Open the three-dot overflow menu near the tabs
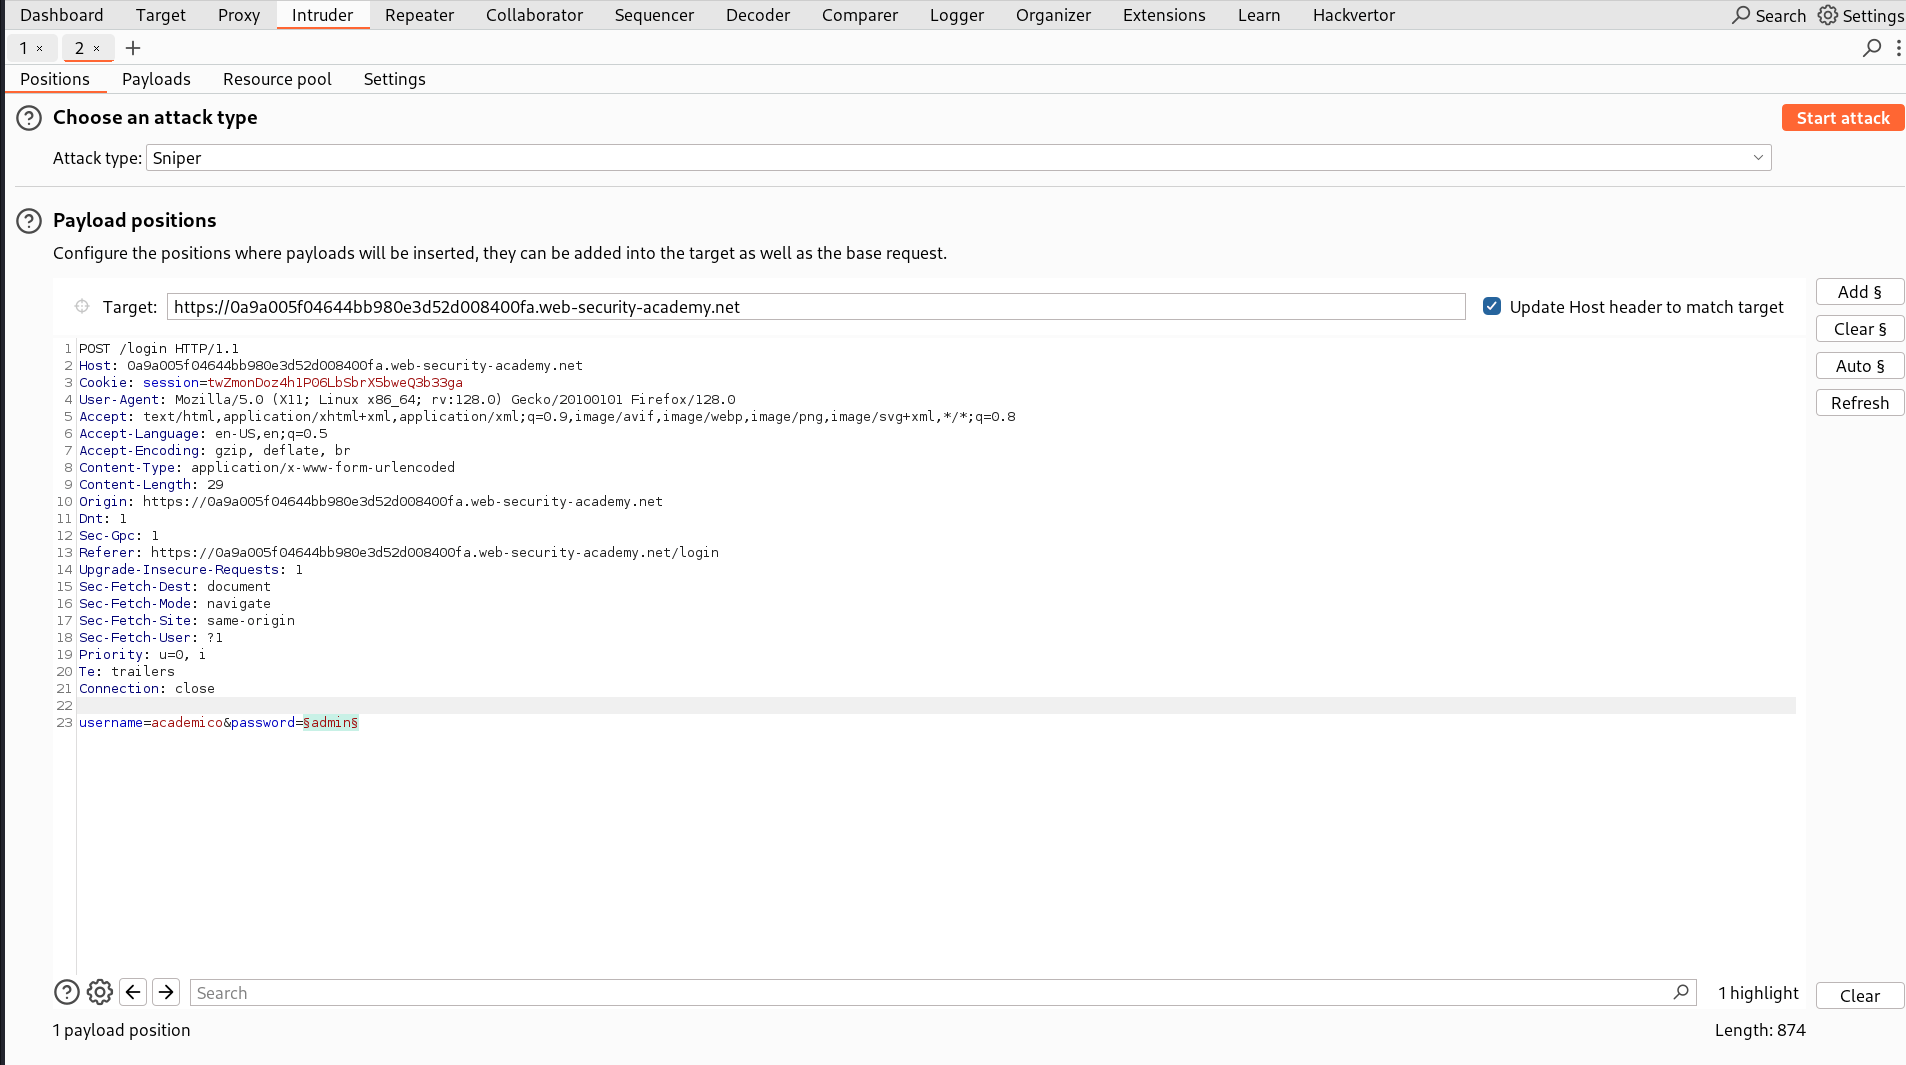The height and width of the screenshot is (1065, 1906). click(1899, 47)
